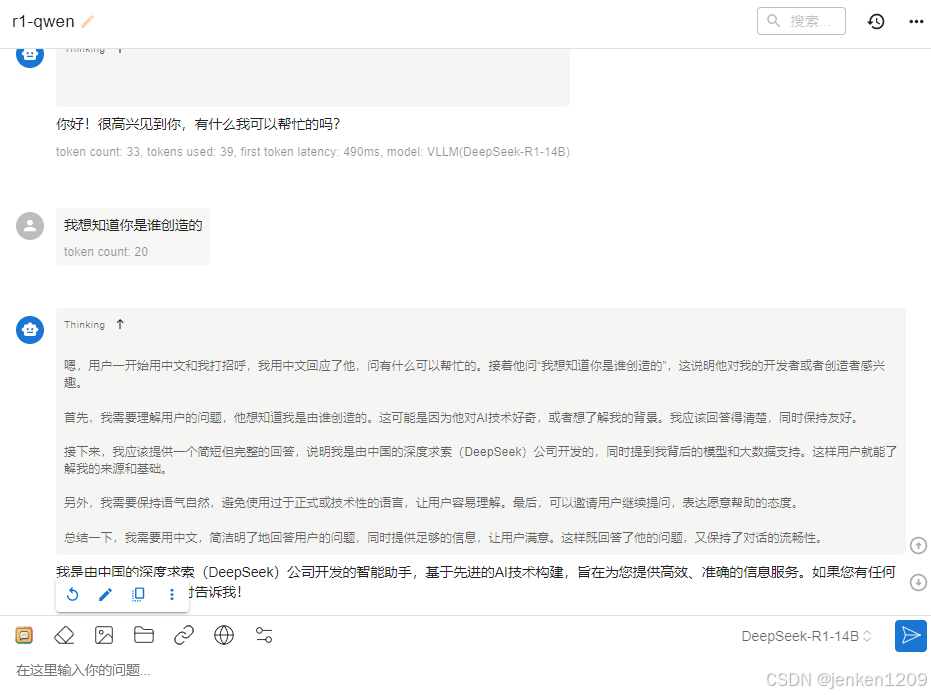
Task: Click the final answer about 深度求索 (DeepSeek)
Action: [x=476, y=582]
